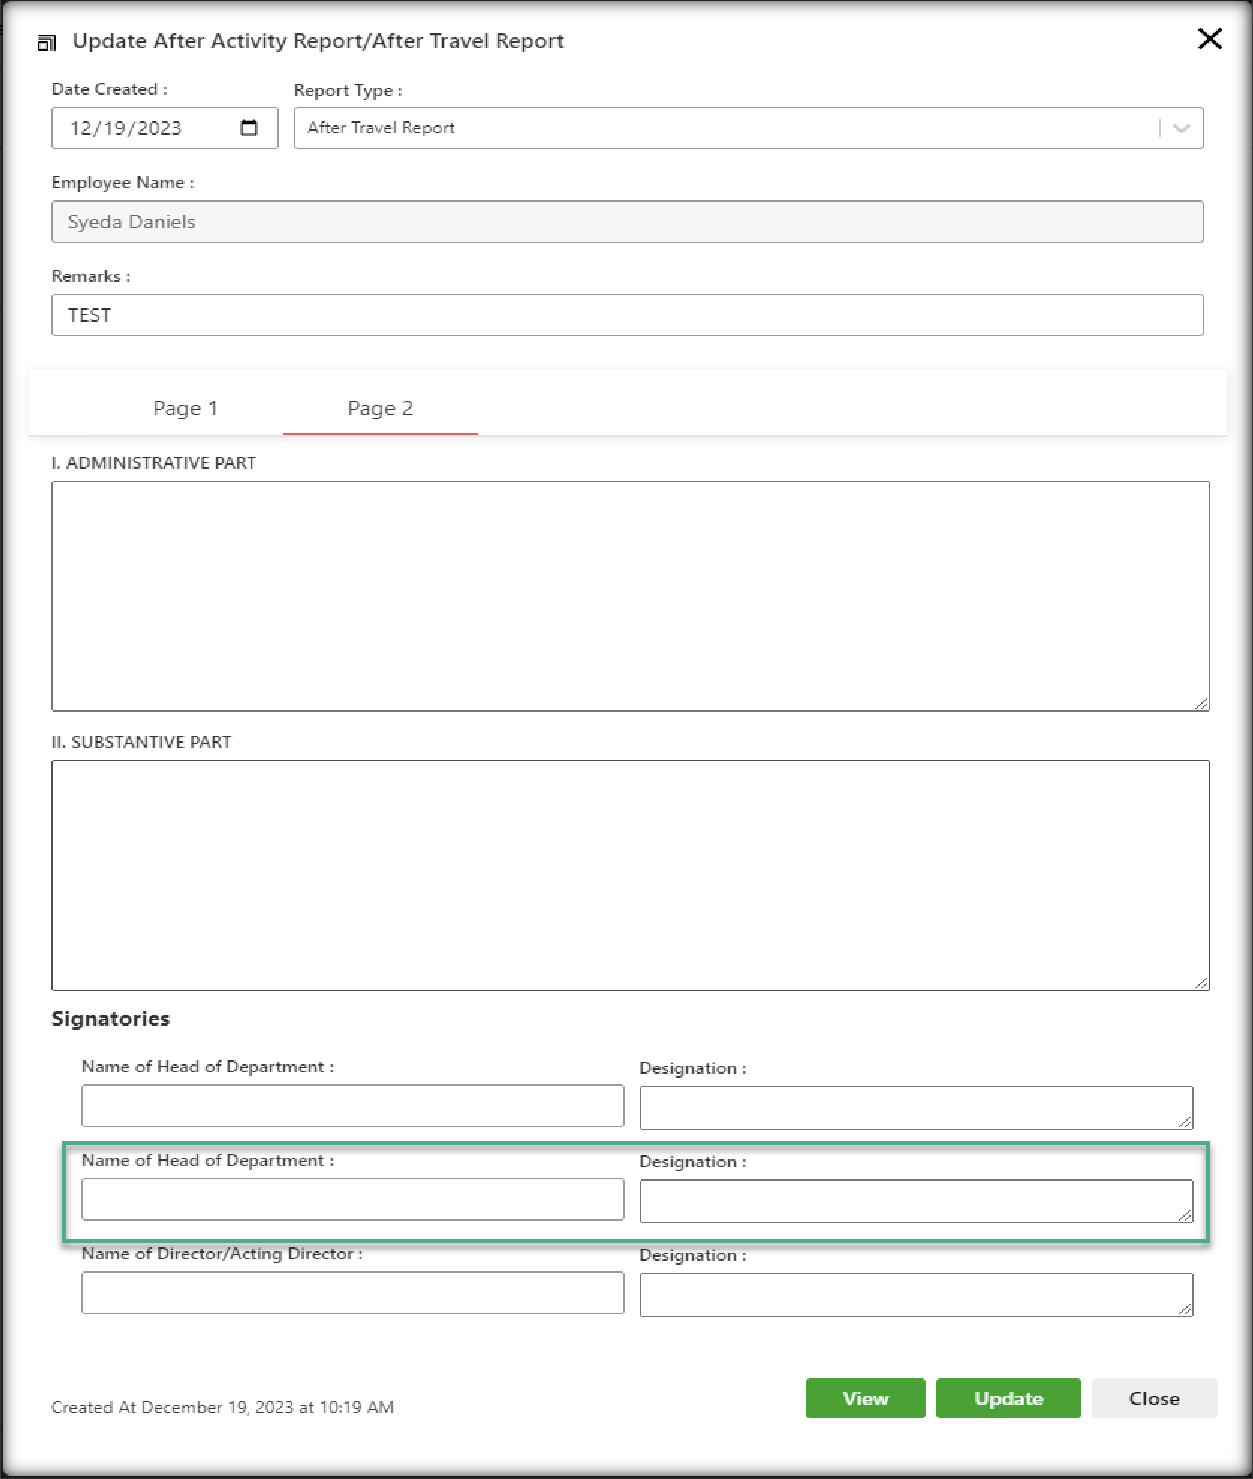Select the Page 2 tab
Screen dimensions: 1253x1479
point(380,408)
